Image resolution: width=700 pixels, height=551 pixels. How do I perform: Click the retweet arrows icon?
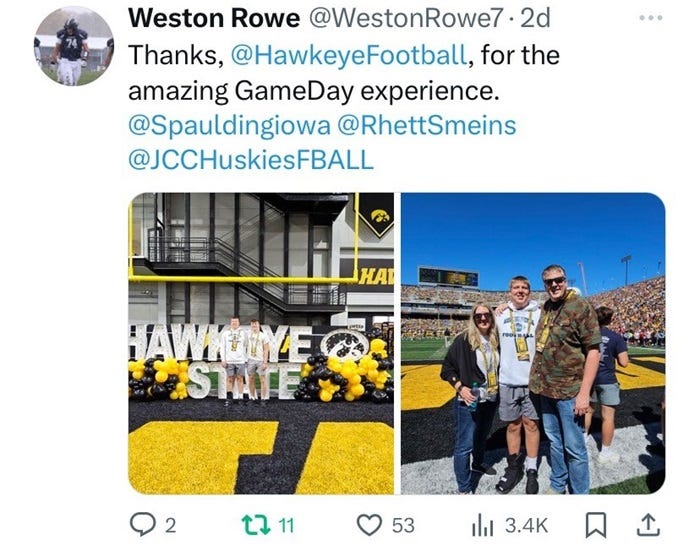point(256,525)
